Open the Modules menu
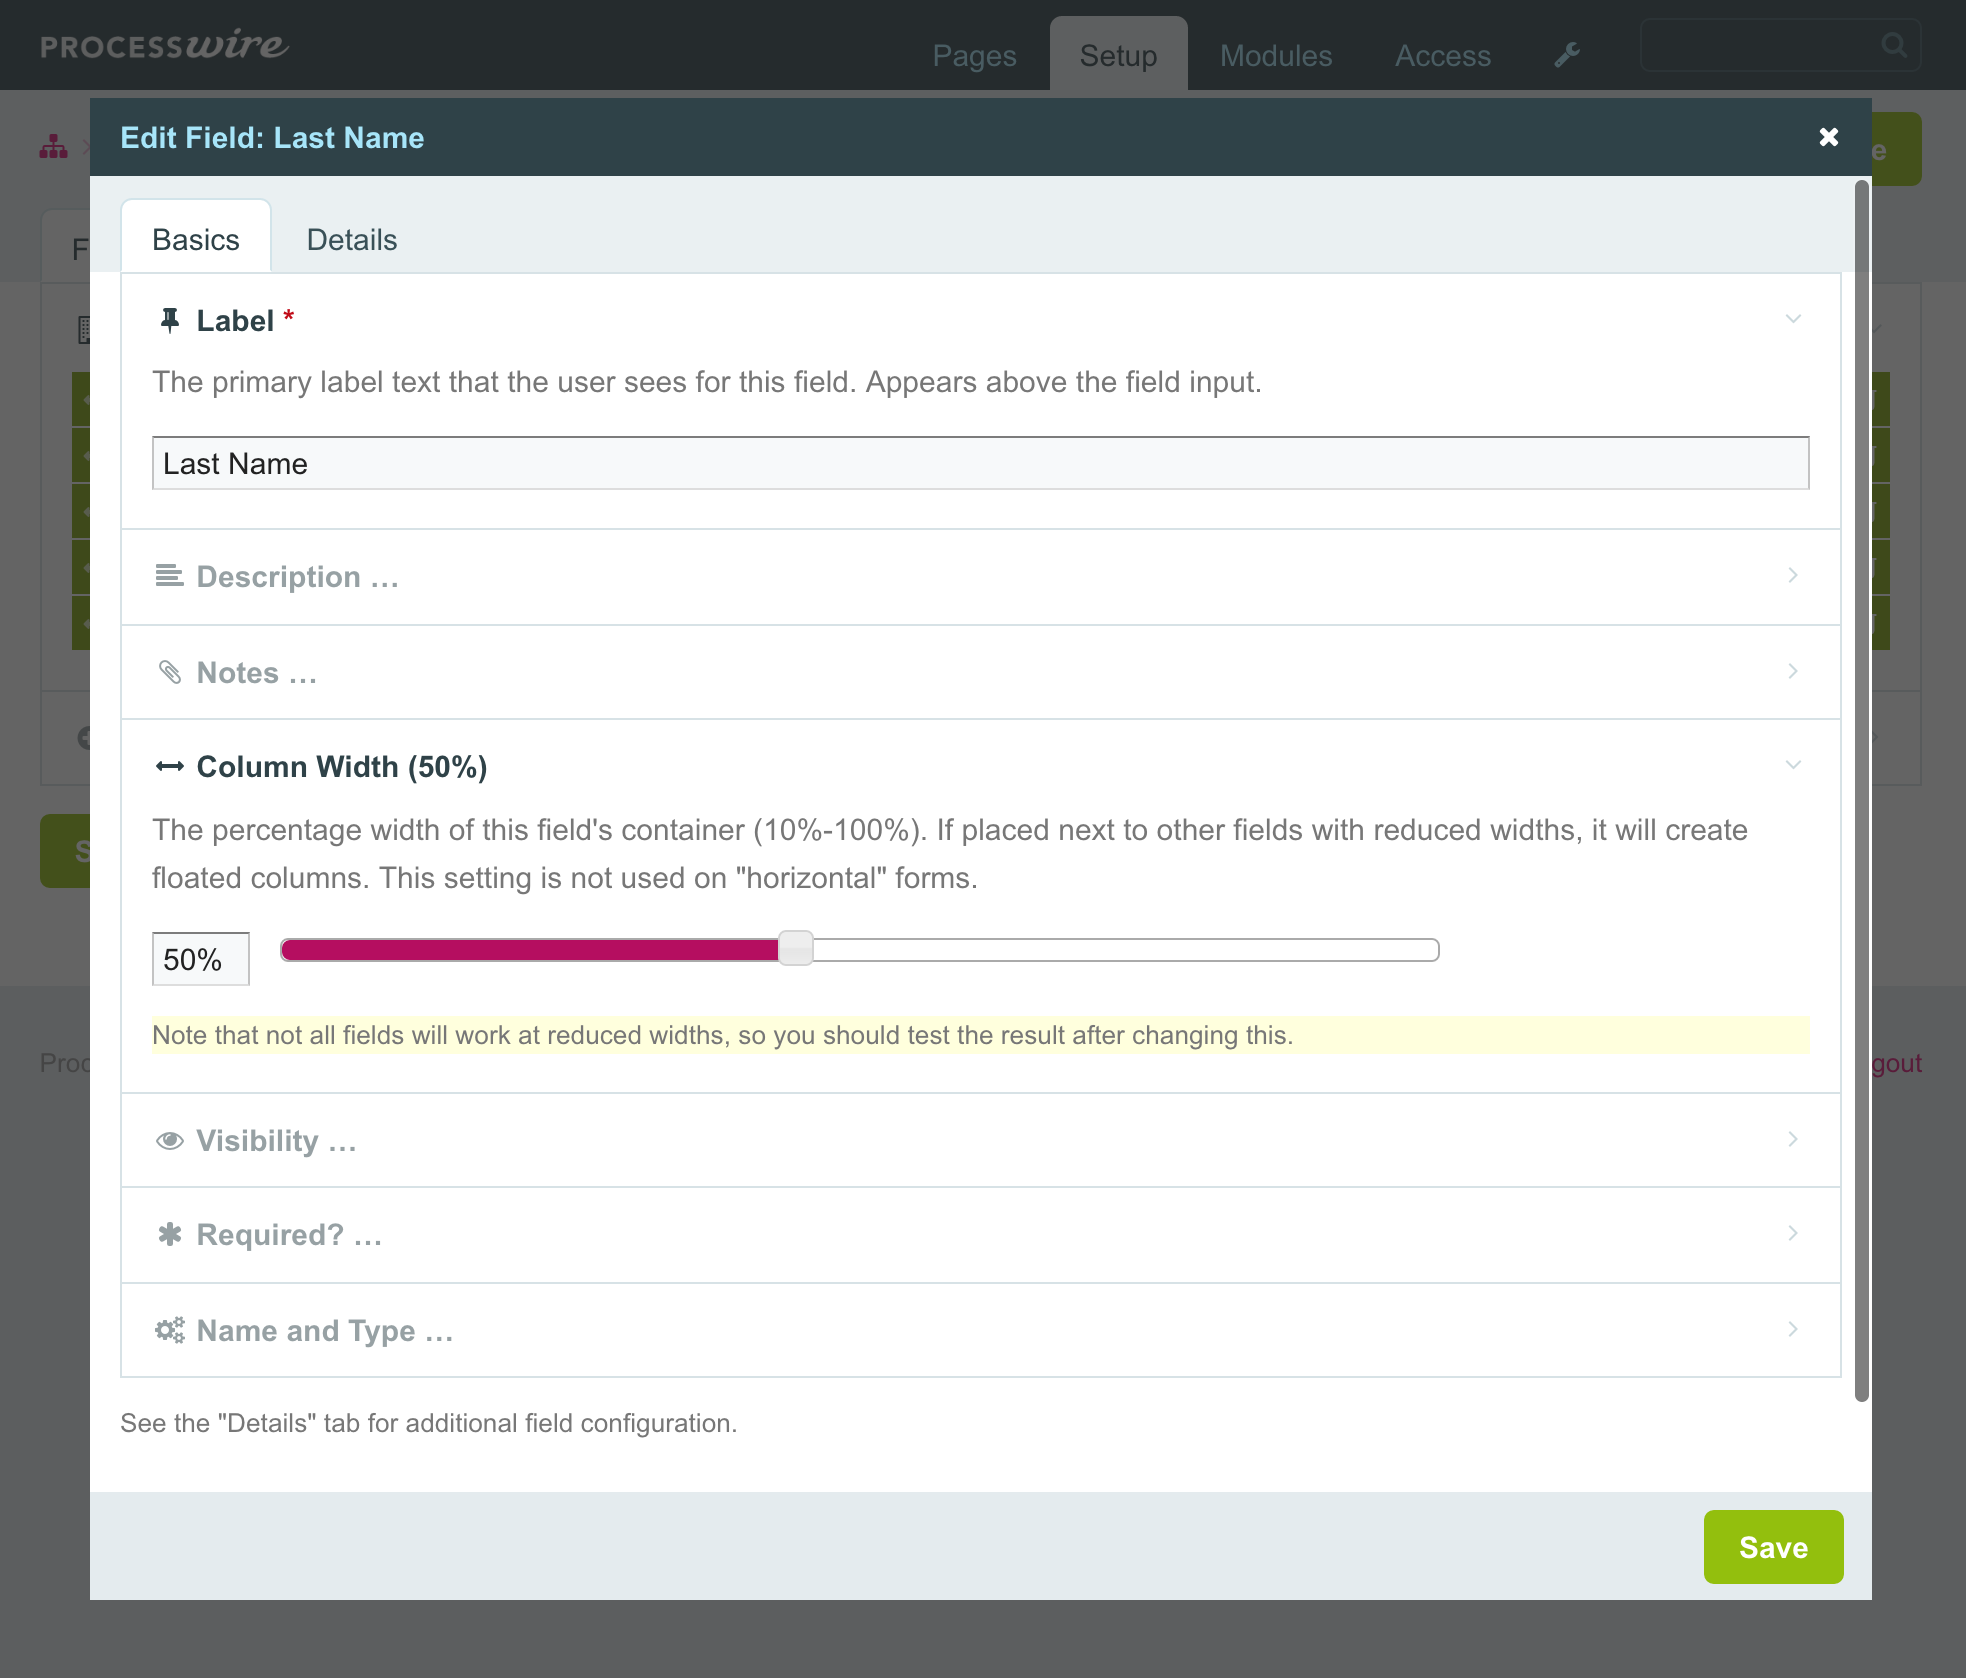 [1276, 55]
